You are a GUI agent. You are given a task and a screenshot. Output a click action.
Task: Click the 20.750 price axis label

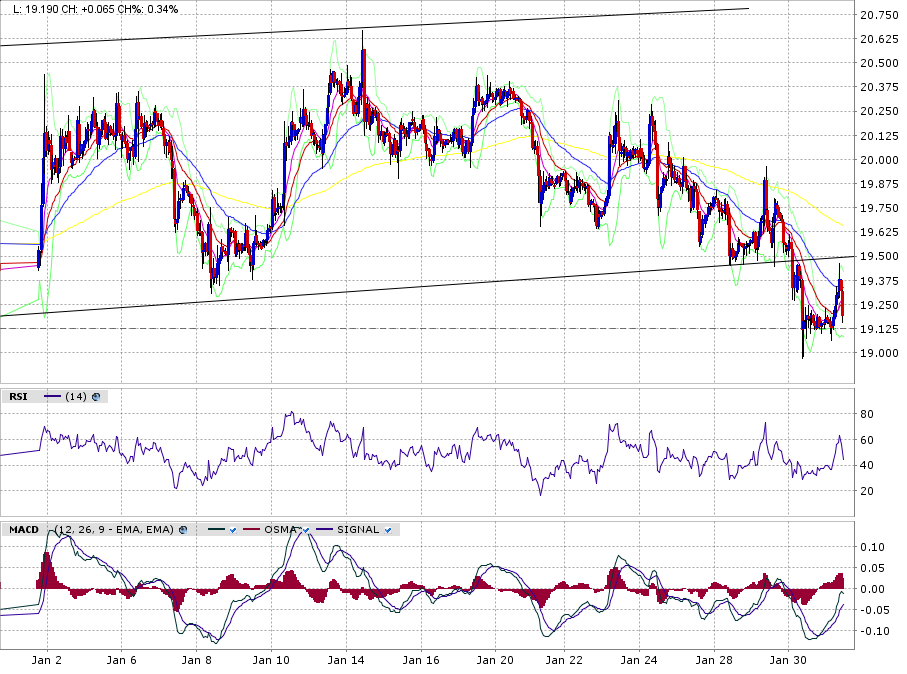(879, 15)
